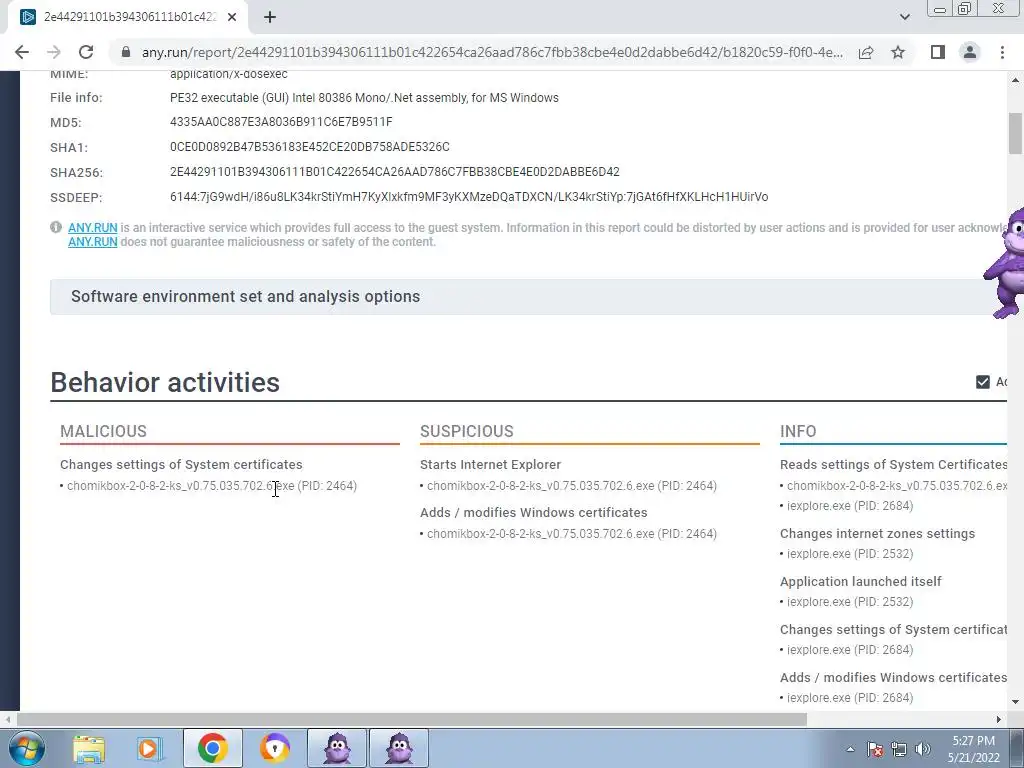Open the Chrome profile avatar
1024x768 pixels.
[970, 52]
